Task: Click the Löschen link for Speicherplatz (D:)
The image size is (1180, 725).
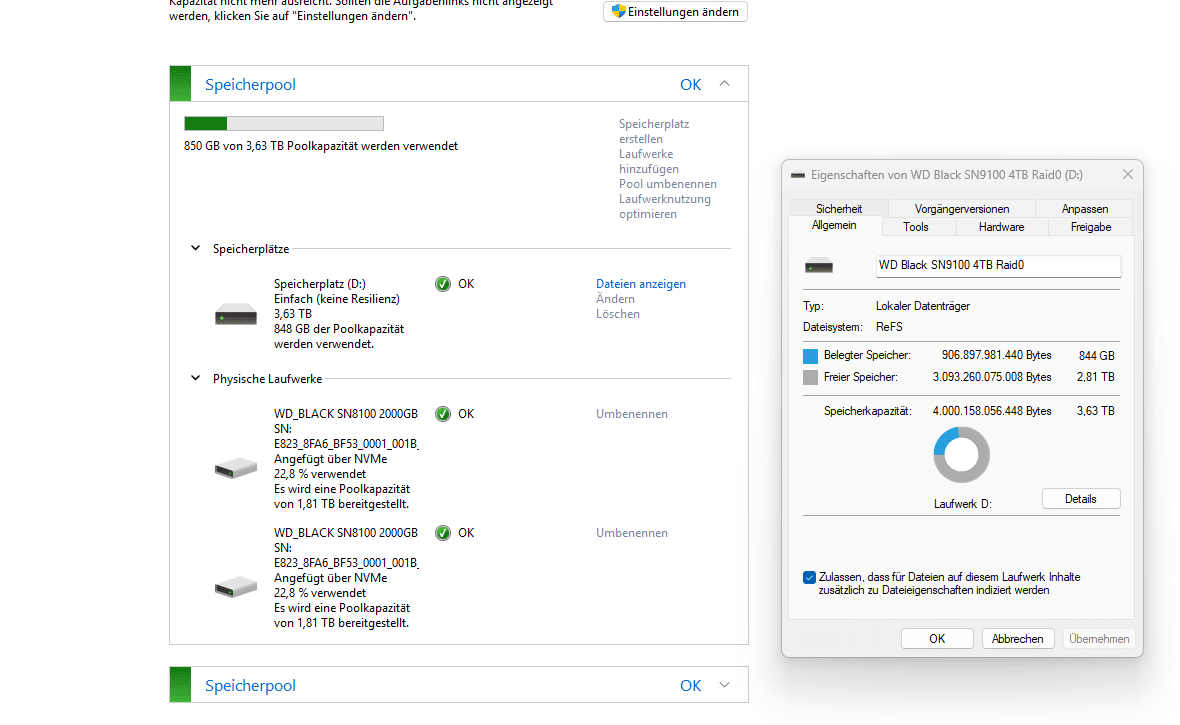Action: click(618, 314)
